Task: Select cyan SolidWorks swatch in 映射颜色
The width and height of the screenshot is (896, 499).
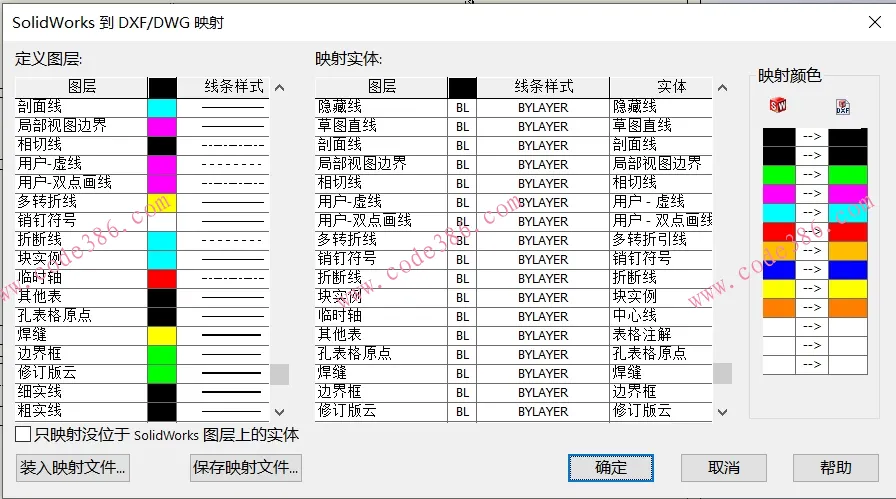Action: [779, 213]
